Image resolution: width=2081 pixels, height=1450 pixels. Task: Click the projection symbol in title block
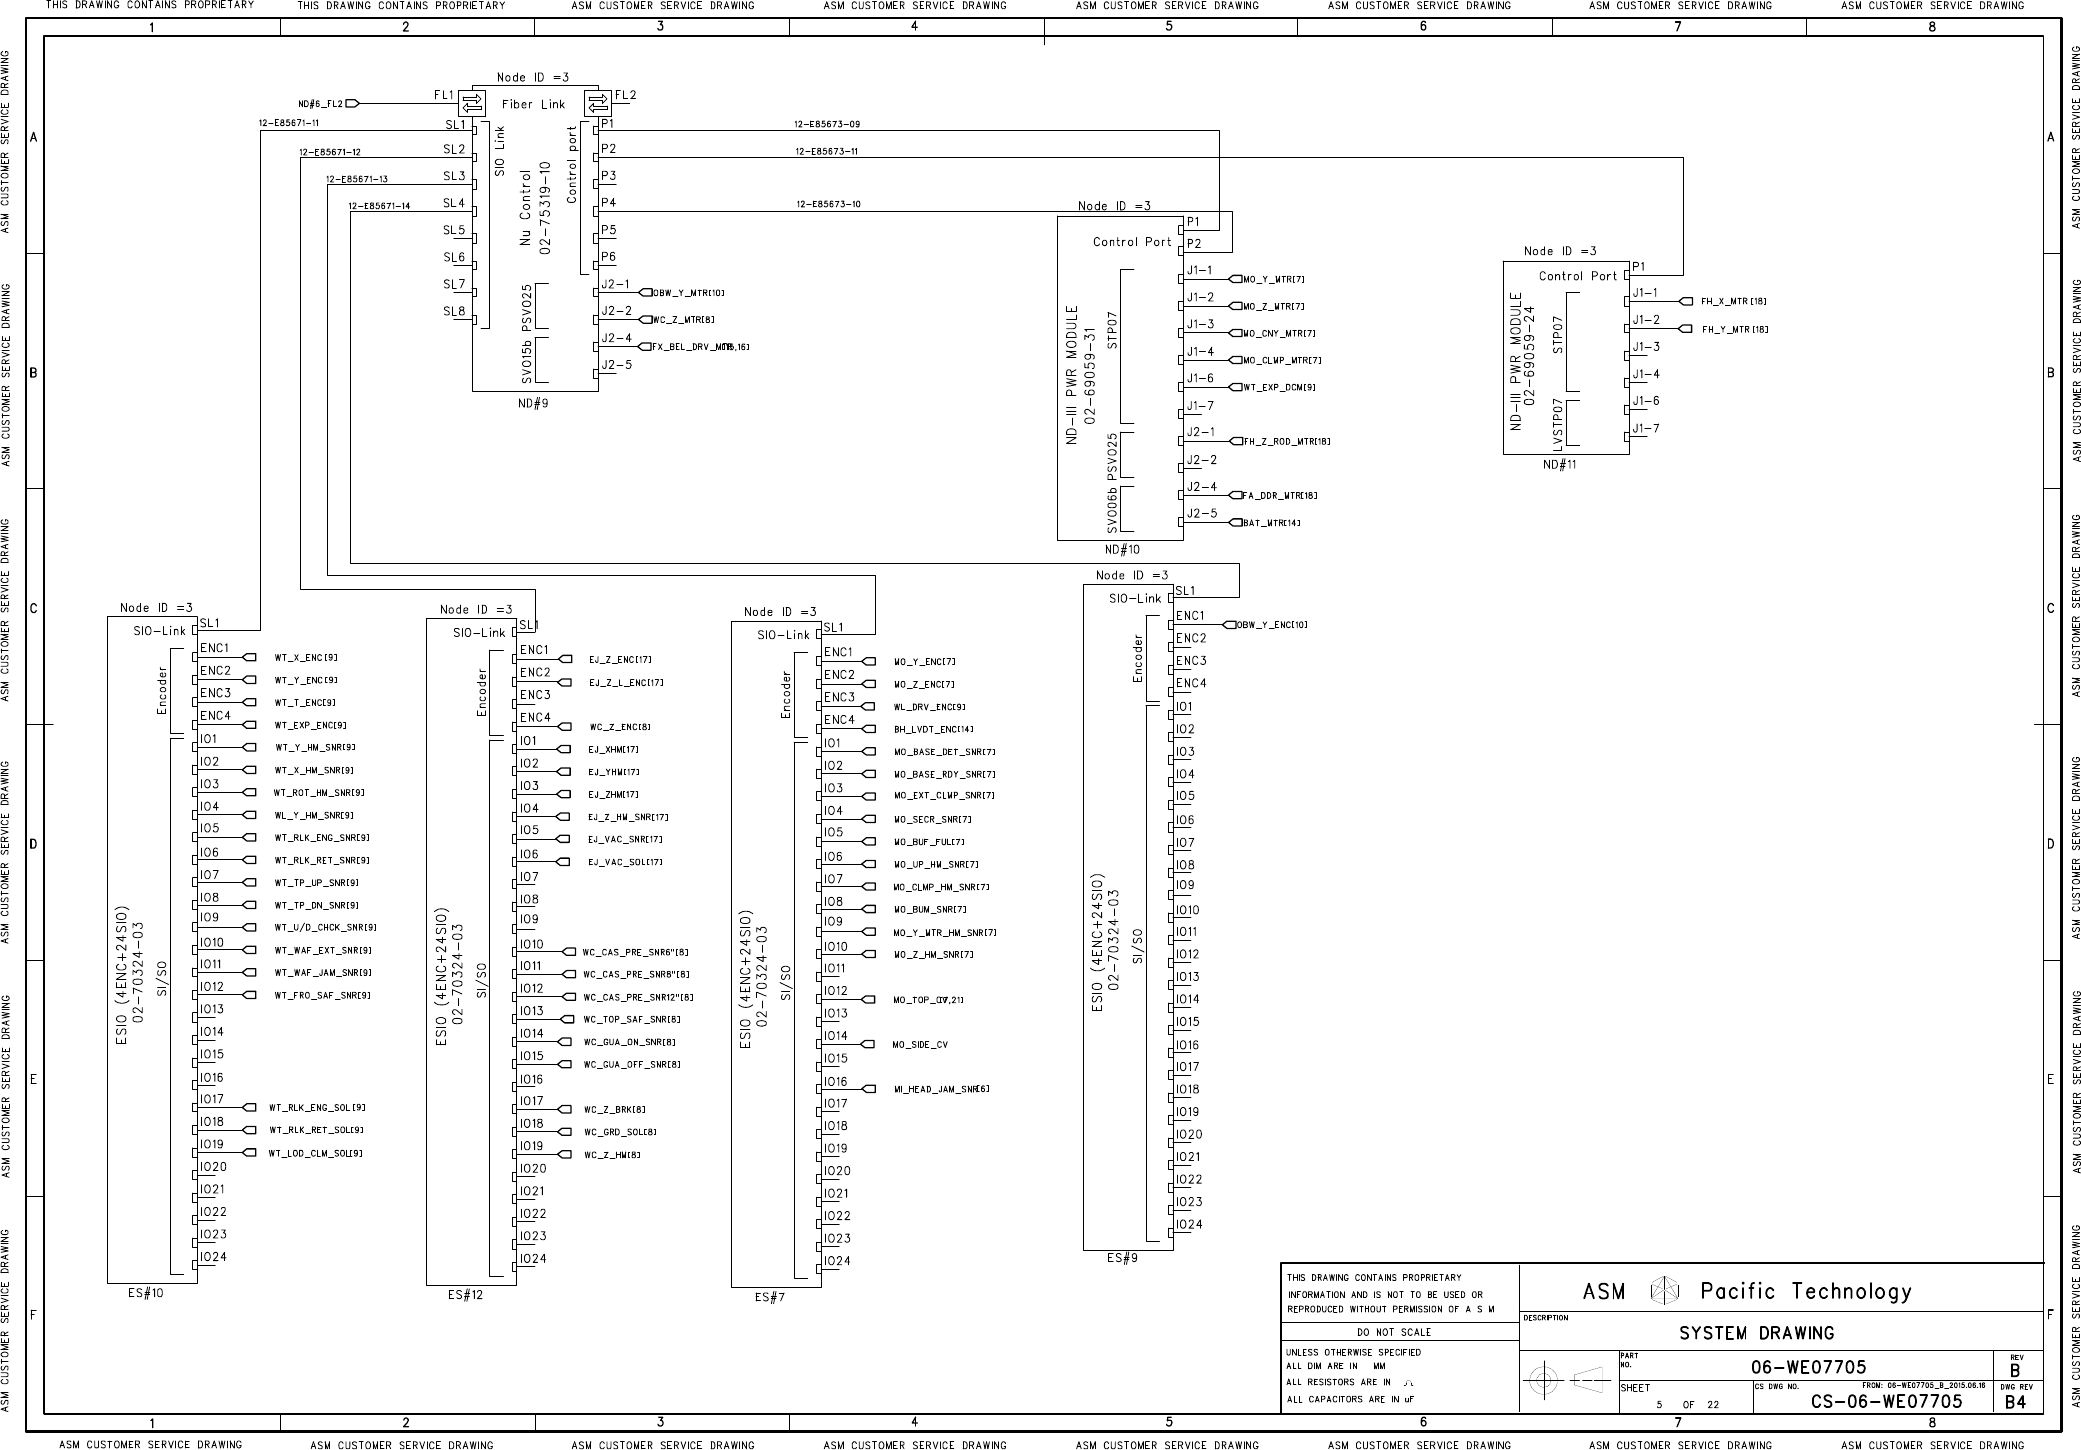click(1568, 1381)
